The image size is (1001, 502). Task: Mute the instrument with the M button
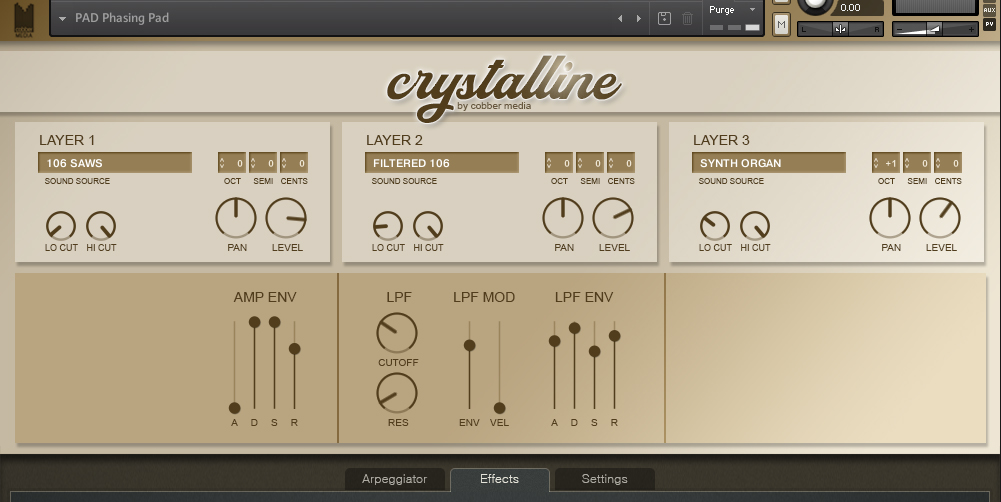781,24
